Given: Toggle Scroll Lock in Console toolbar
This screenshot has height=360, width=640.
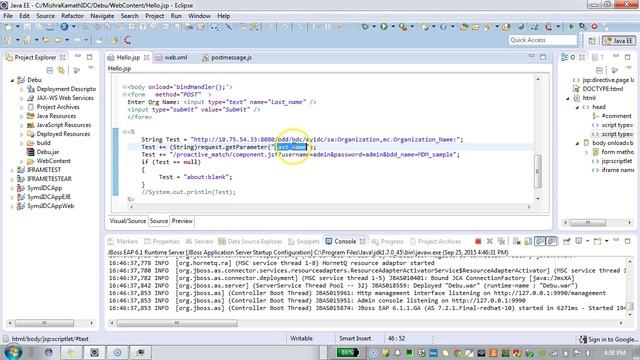Looking at the screenshot, I should (528, 241).
